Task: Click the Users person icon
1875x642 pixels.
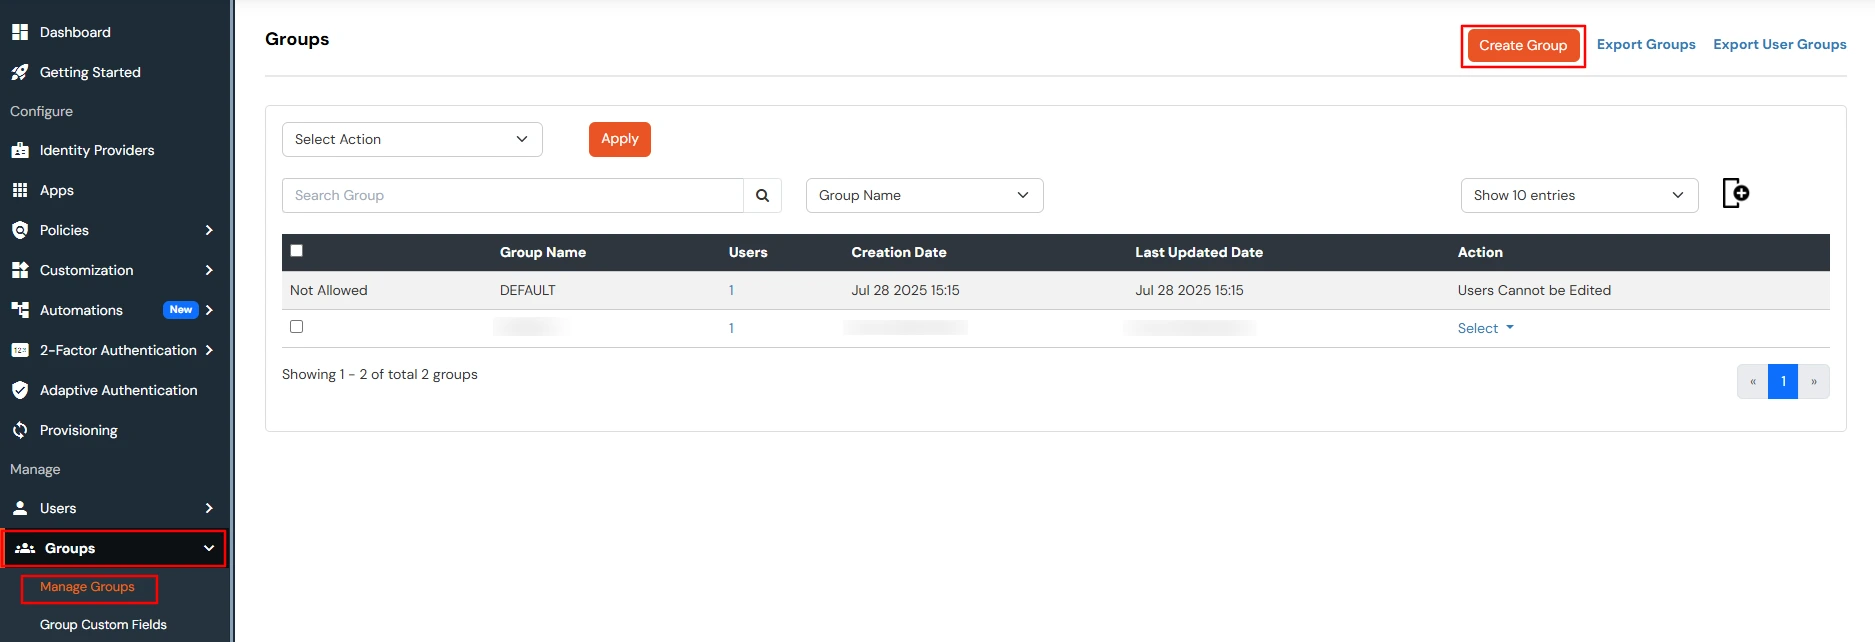Action: pos(20,508)
